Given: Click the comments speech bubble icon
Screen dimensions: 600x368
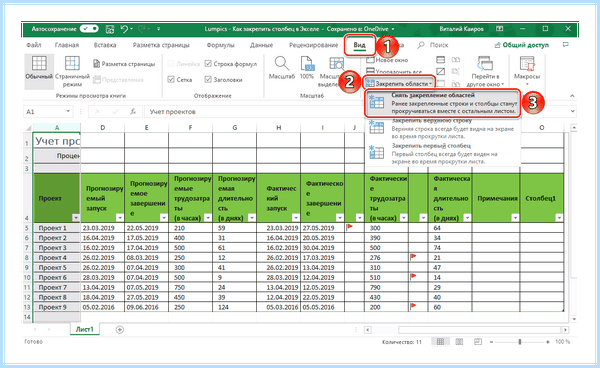Looking at the screenshot, I should (566, 45).
